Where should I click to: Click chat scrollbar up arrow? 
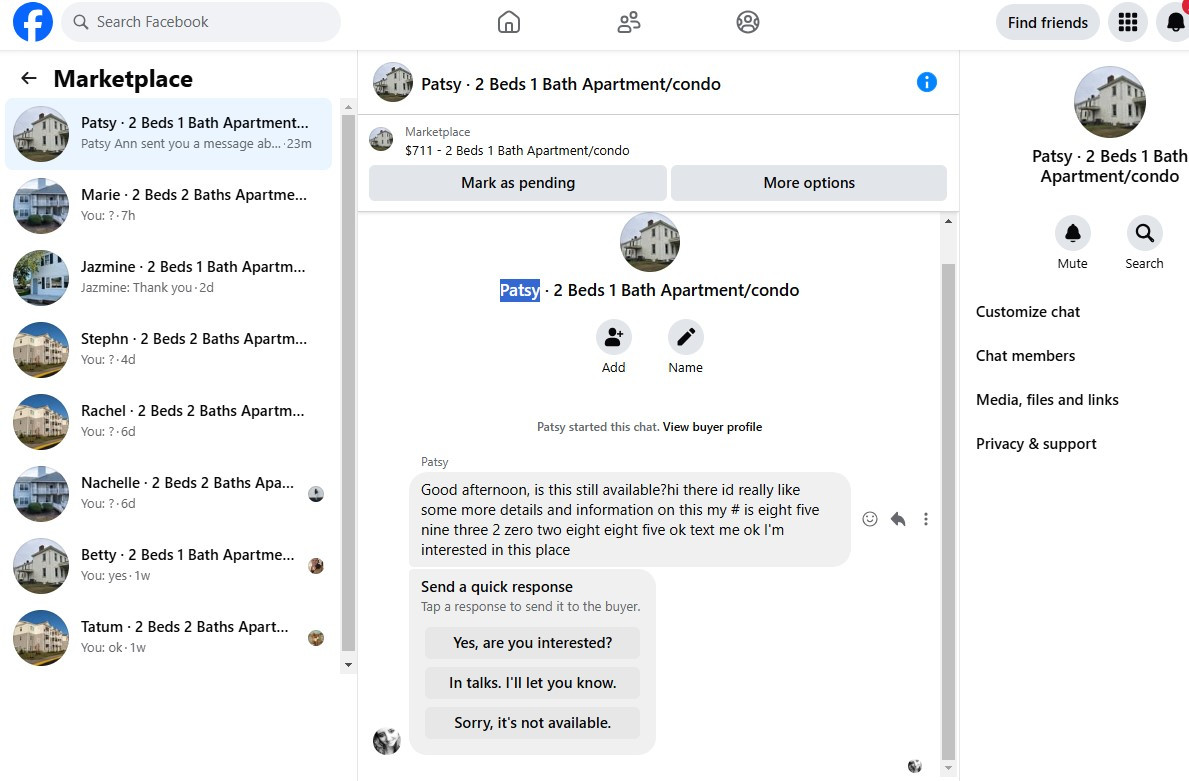pyautogui.click(x=948, y=221)
